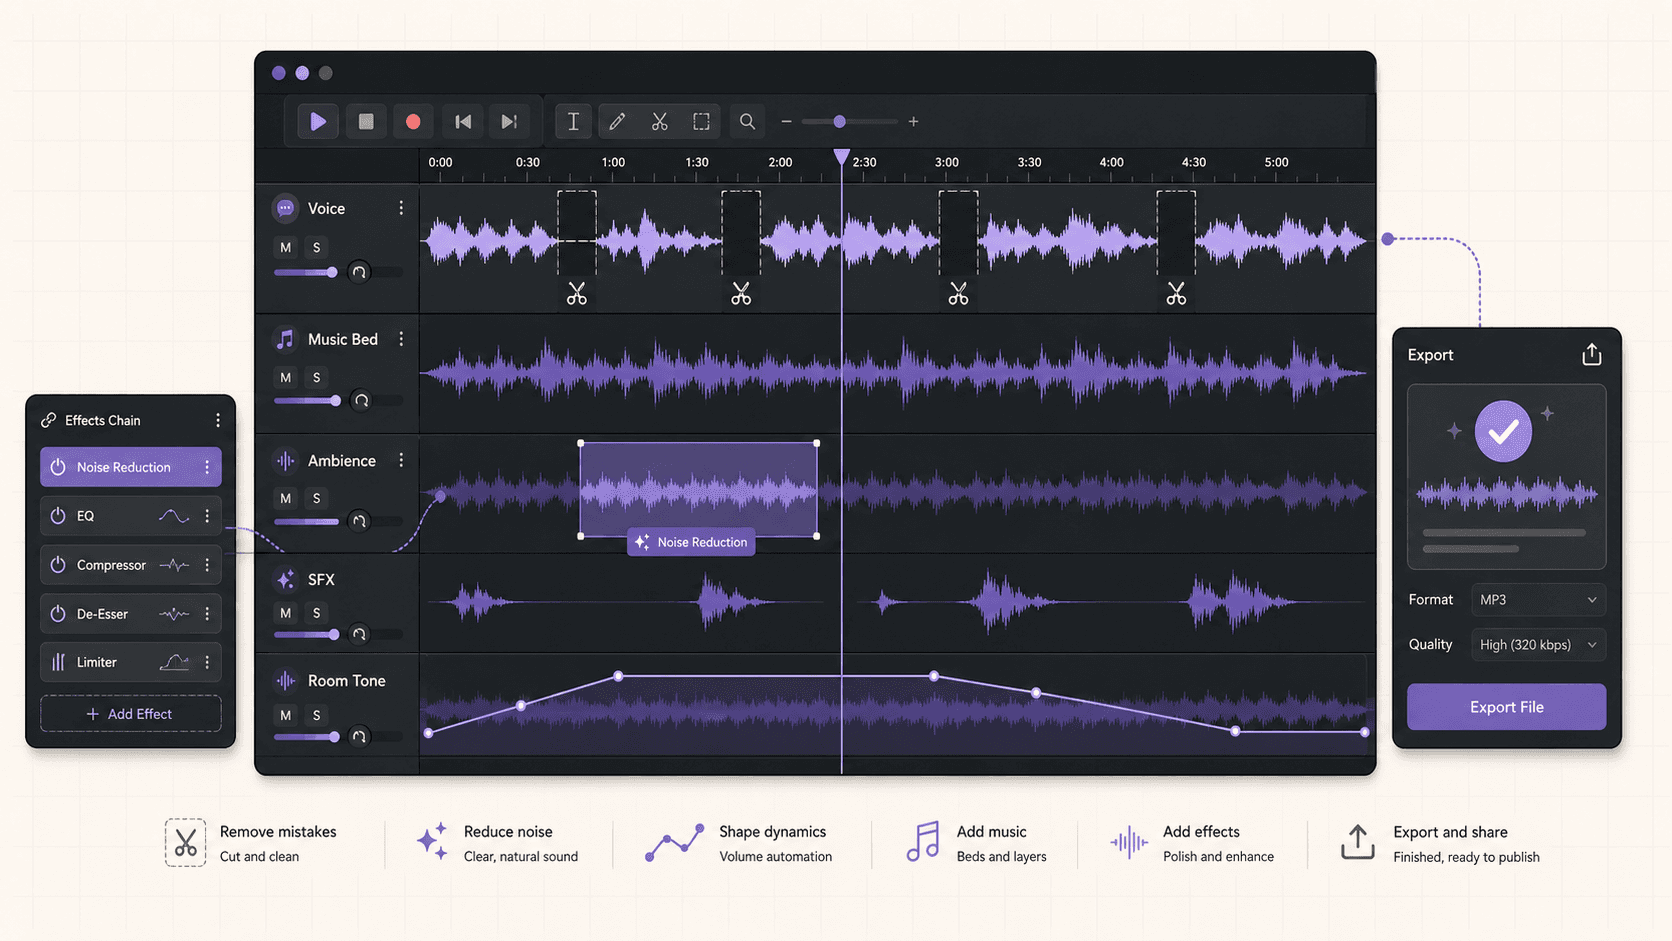Solo the Room Tone track
Viewport: 1672px width, 941px height.
pos(317,715)
